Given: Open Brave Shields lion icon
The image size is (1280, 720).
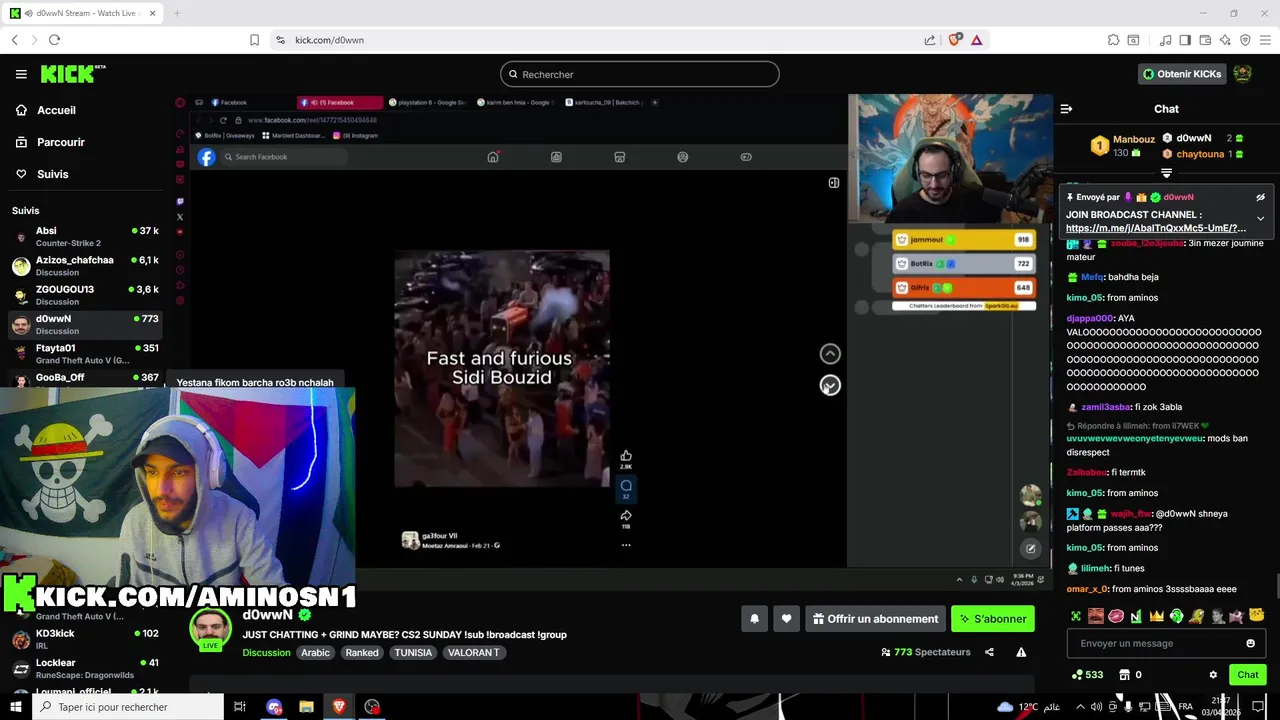Looking at the screenshot, I should (954, 40).
